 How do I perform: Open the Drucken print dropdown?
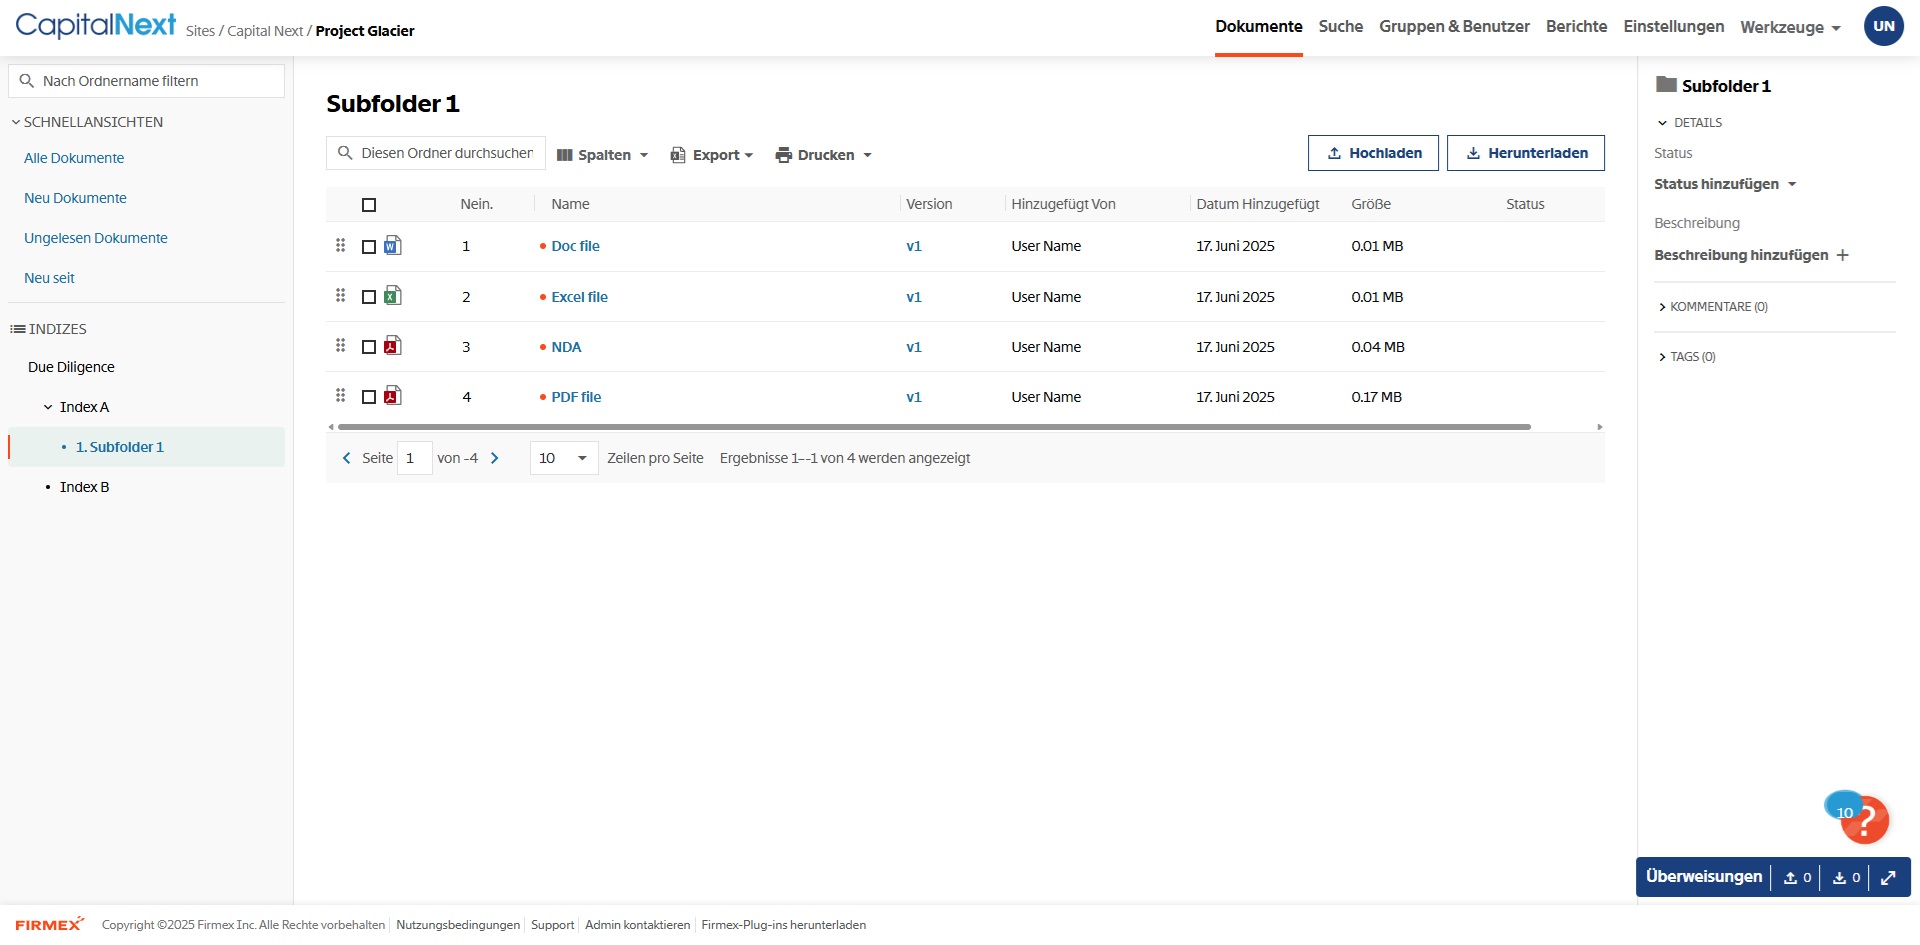(824, 155)
